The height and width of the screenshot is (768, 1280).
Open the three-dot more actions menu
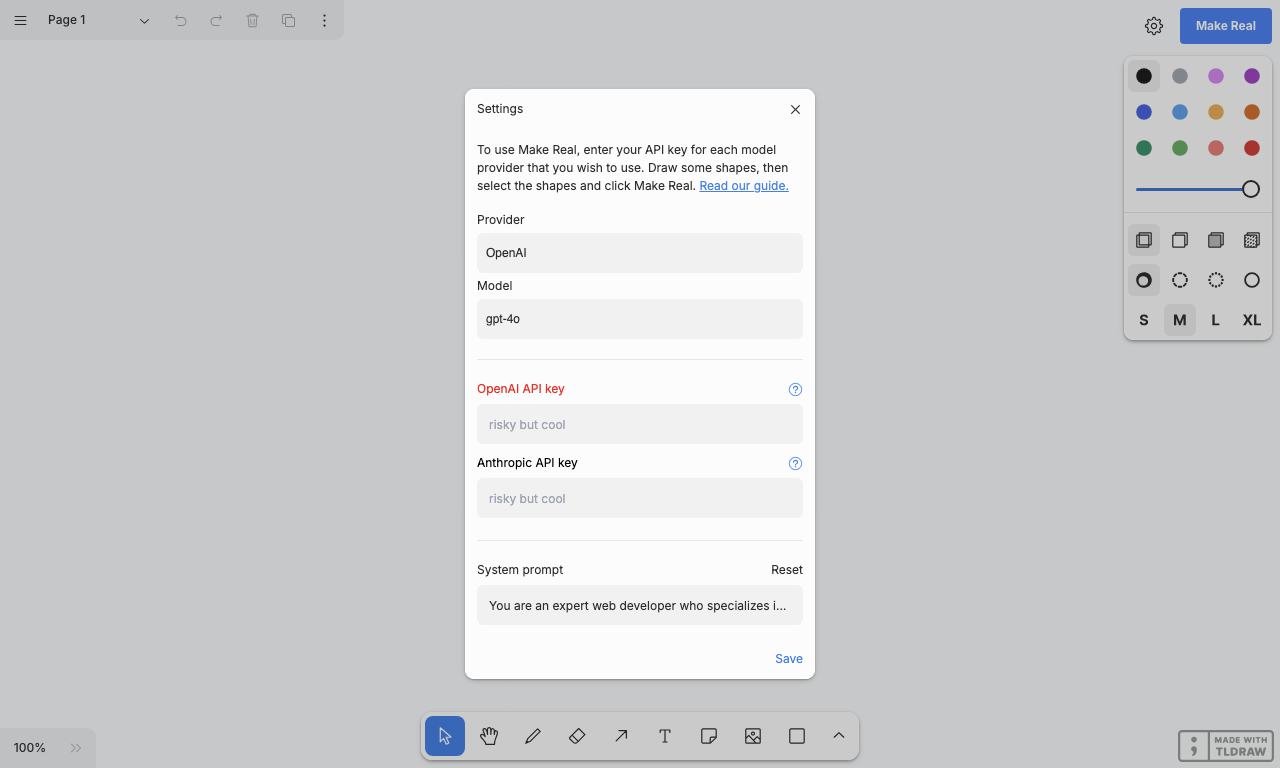(324, 20)
